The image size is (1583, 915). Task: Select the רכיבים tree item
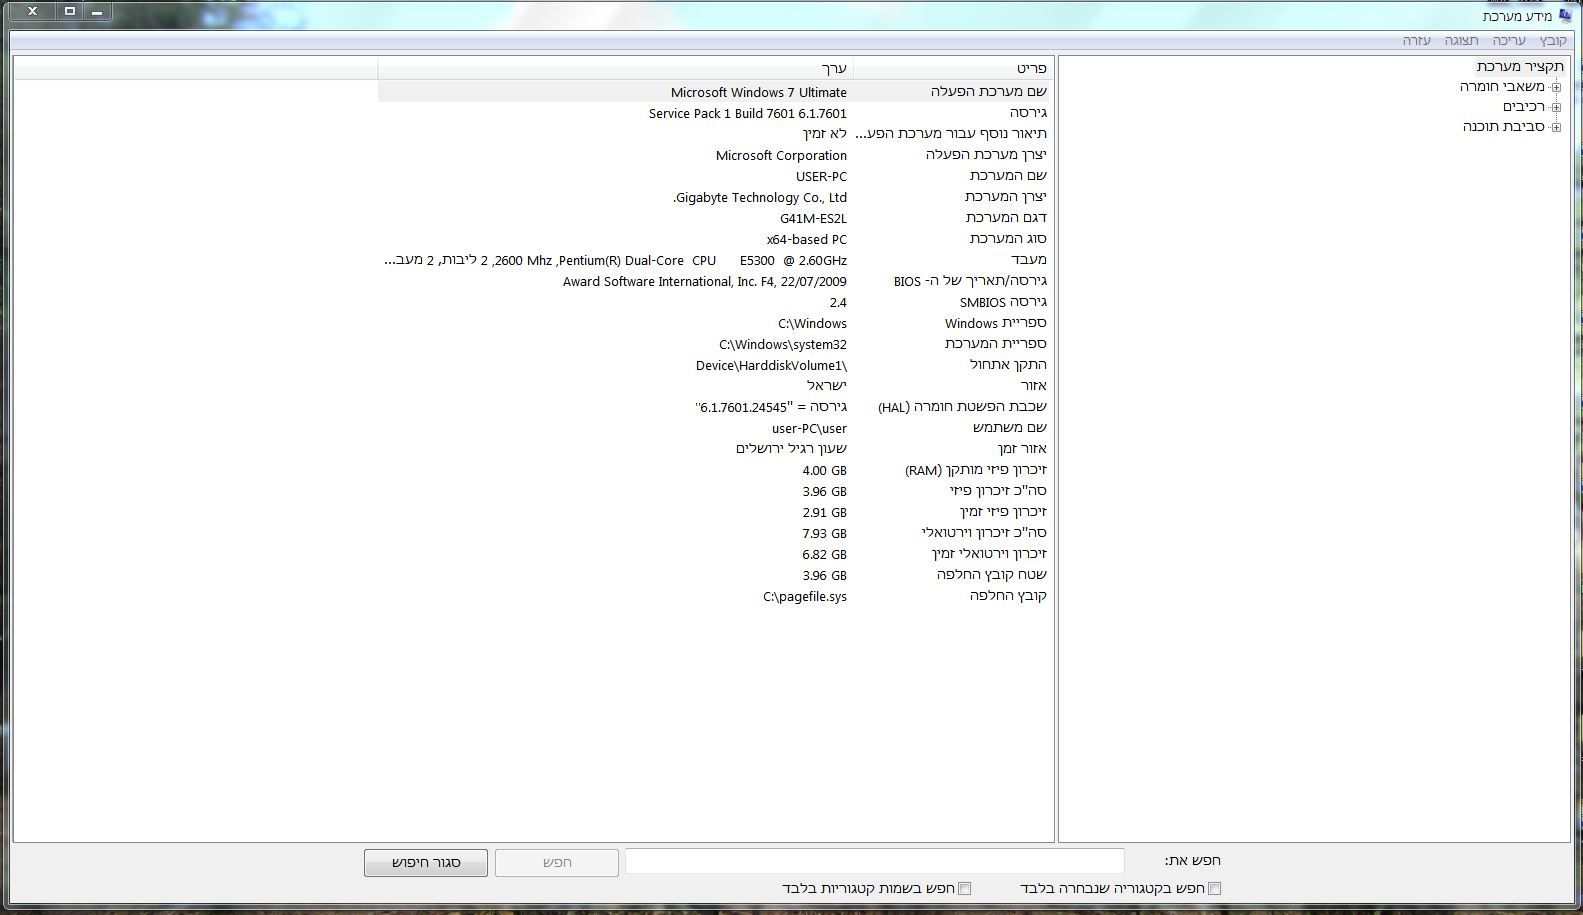pyautogui.click(x=1524, y=107)
